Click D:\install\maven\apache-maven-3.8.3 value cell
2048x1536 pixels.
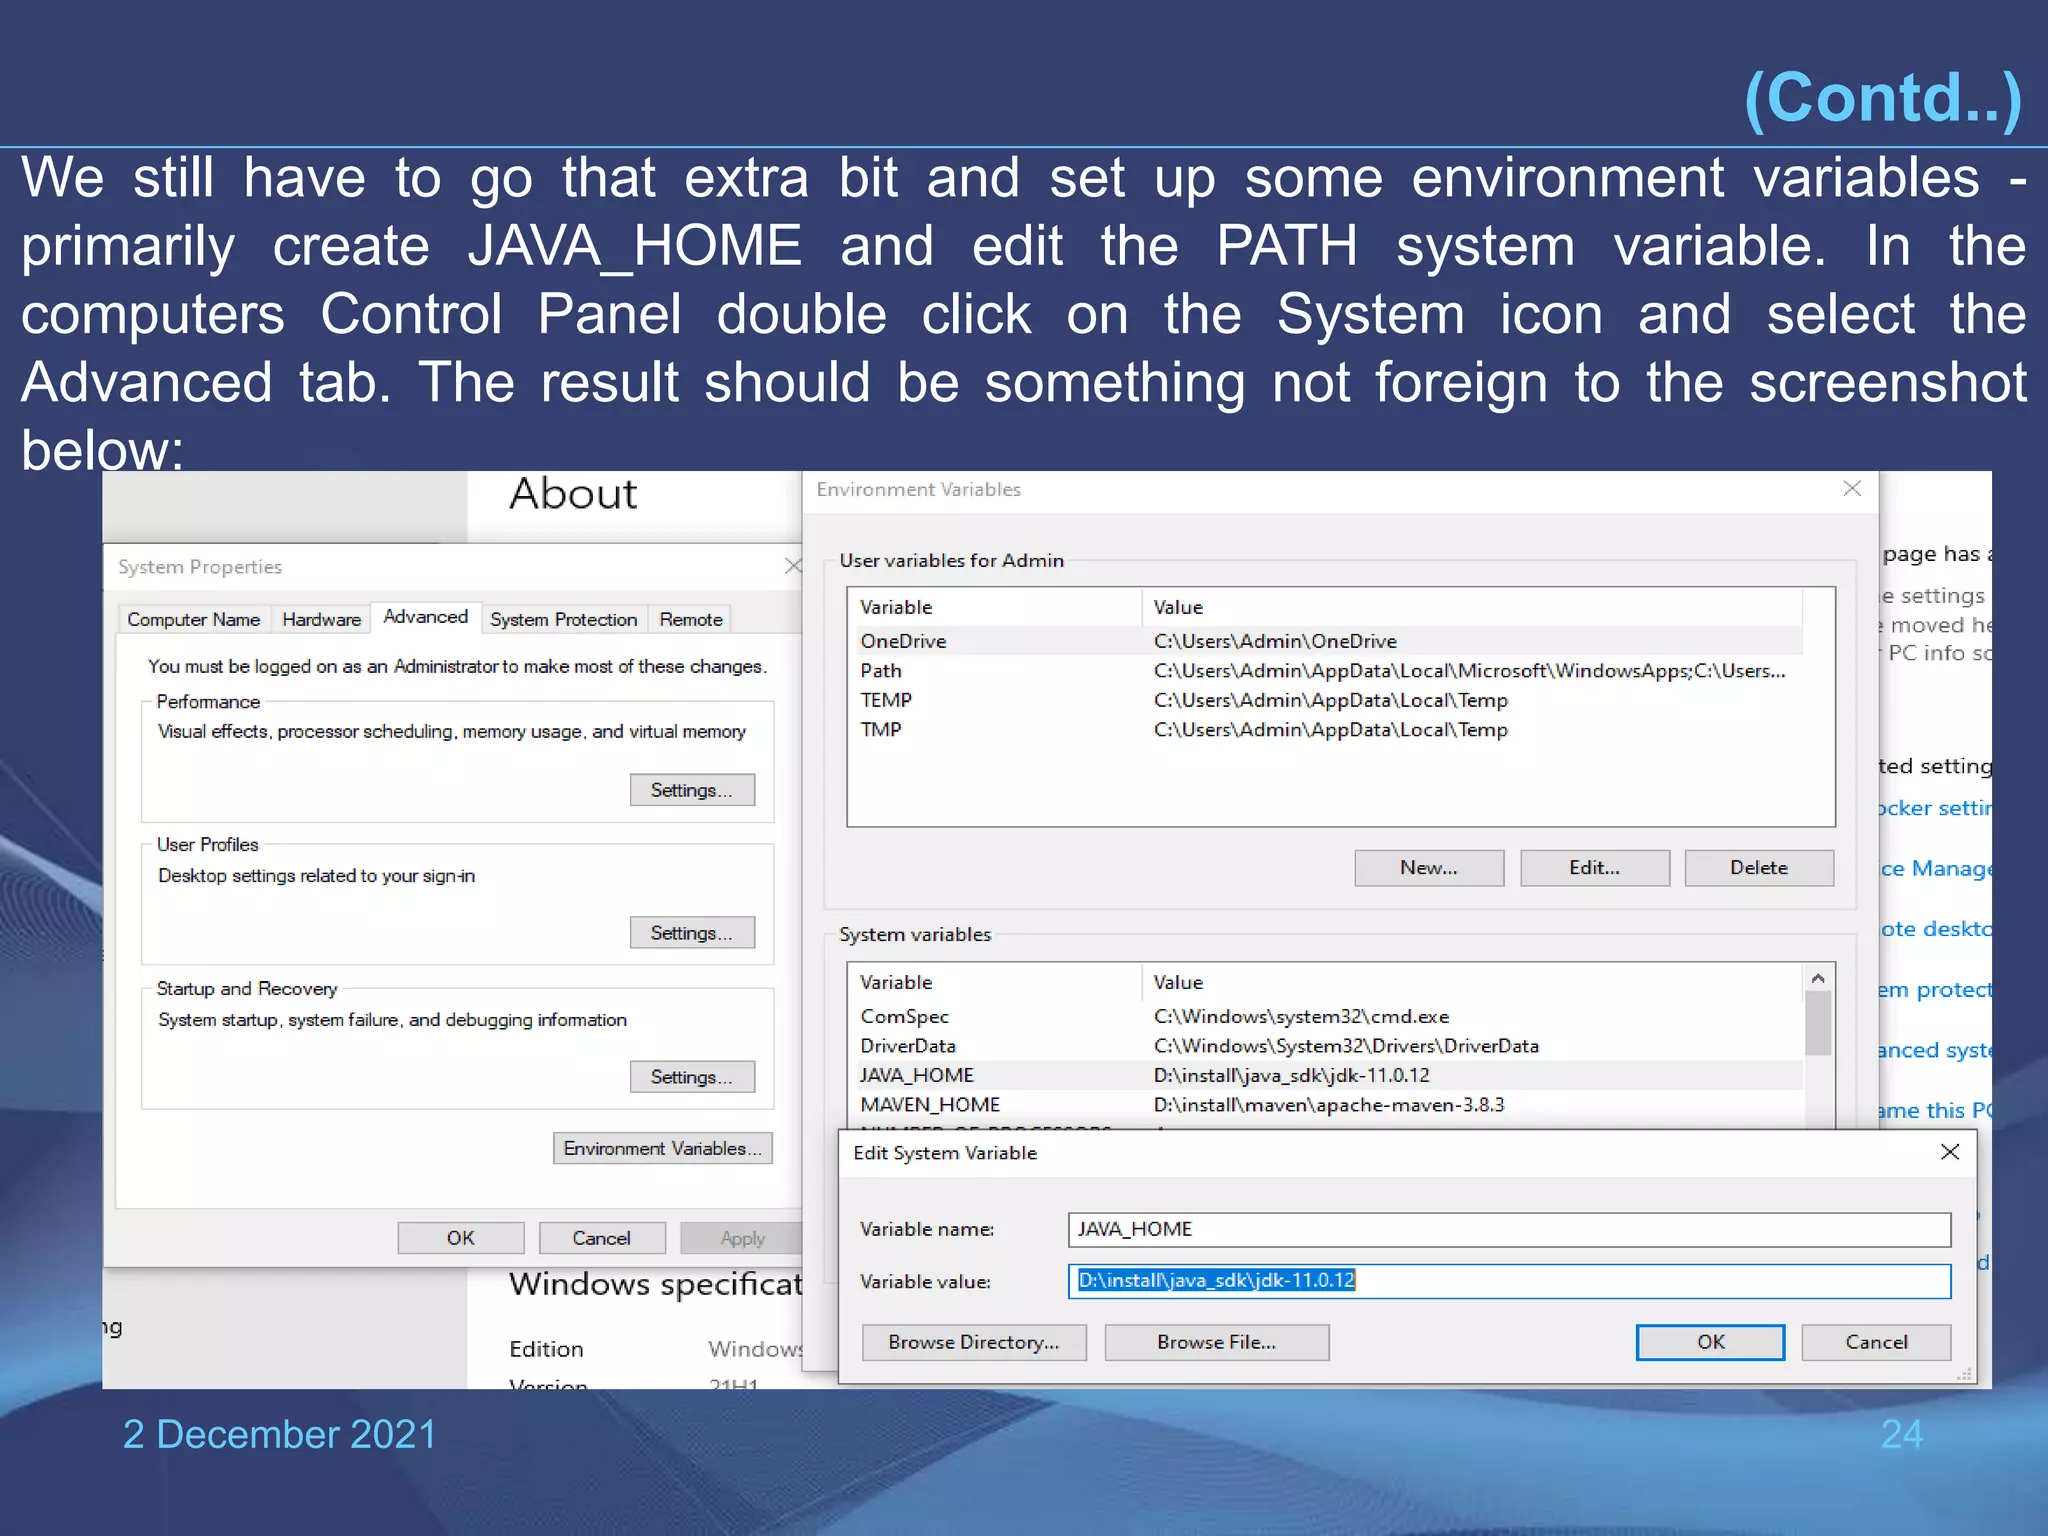[x=1329, y=1105]
